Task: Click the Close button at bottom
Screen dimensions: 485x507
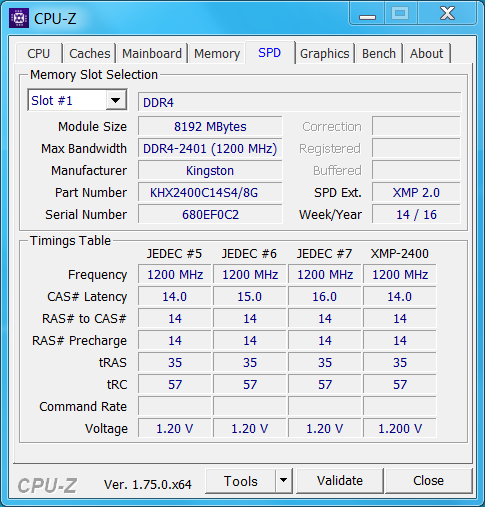Action: 428,480
